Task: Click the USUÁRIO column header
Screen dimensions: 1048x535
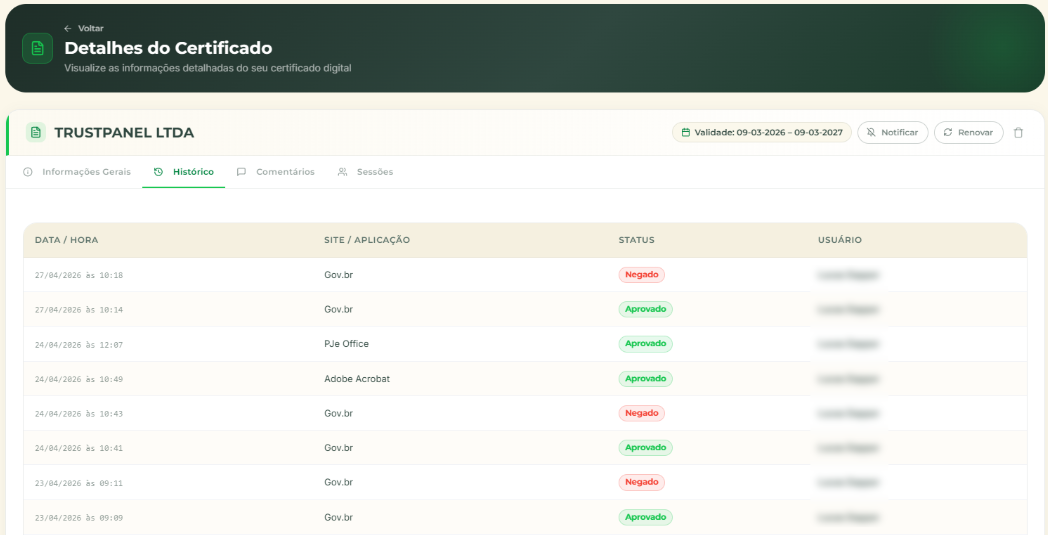Action: click(x=839, y=240)
